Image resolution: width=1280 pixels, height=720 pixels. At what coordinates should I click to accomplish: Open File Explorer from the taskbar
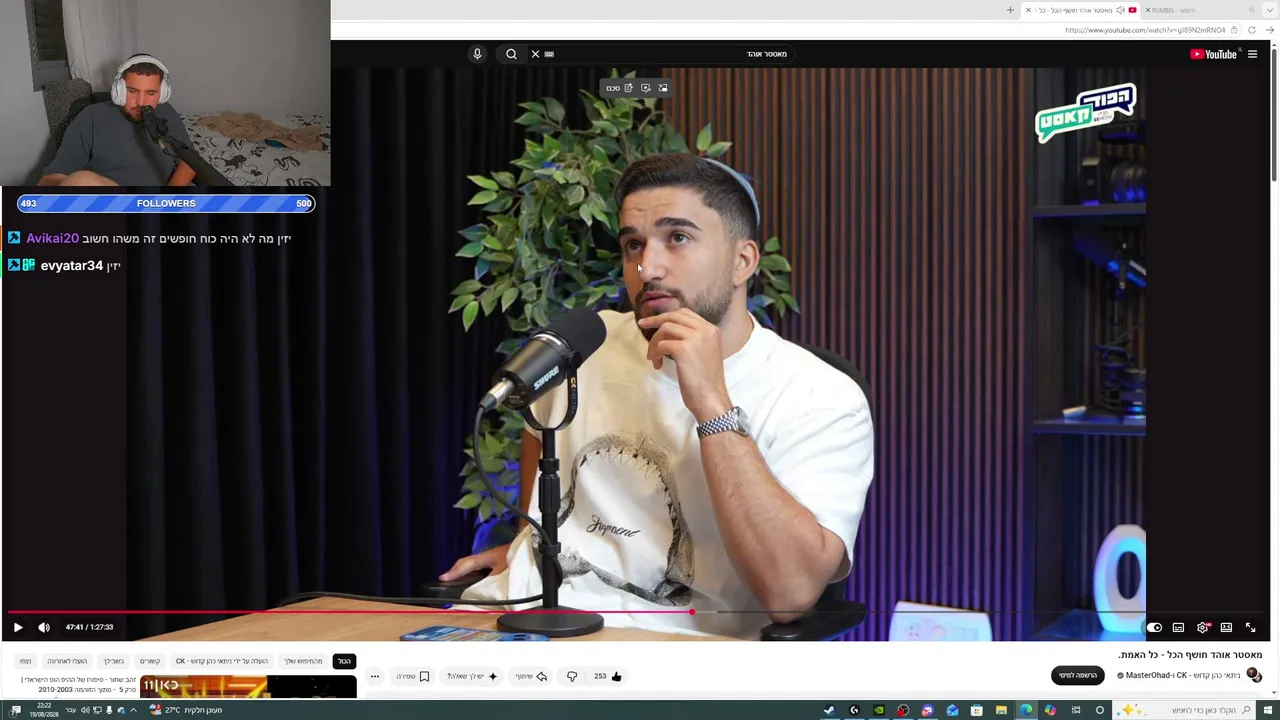click(1001, 710)
